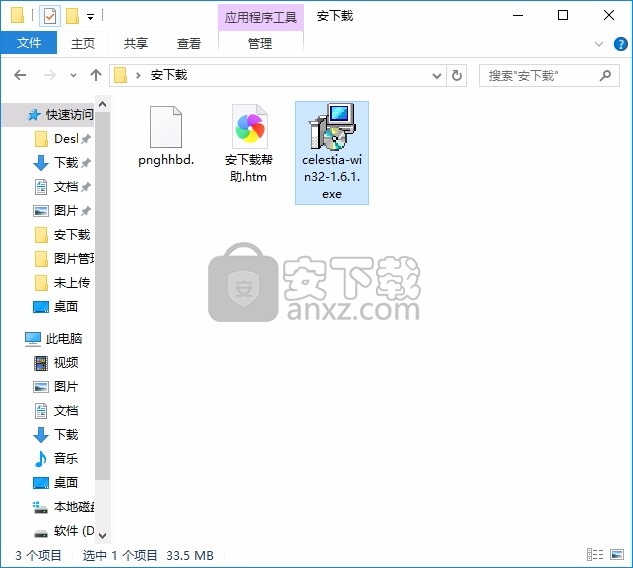This screenshot has width=633, height=568.
Task: Open 图片 under 此电脑
Action: click(57, 386)
